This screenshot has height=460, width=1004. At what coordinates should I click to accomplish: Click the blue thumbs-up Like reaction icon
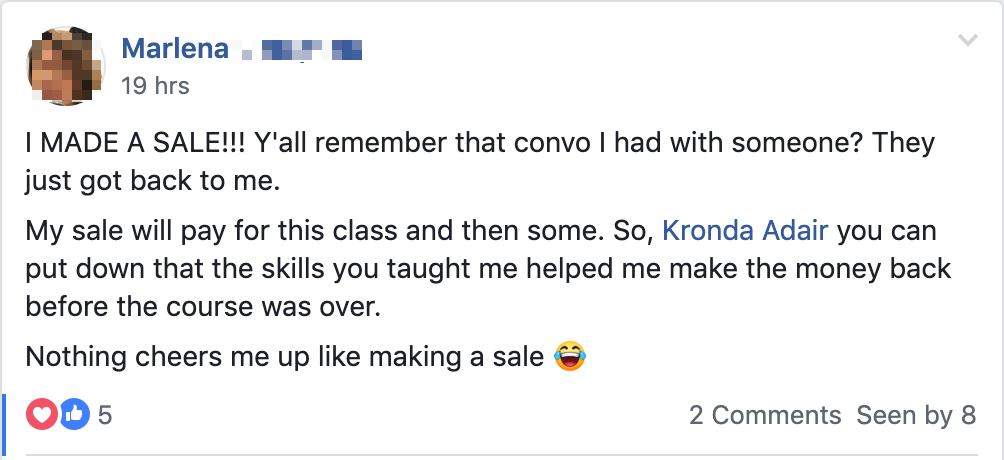coord(73,414)
